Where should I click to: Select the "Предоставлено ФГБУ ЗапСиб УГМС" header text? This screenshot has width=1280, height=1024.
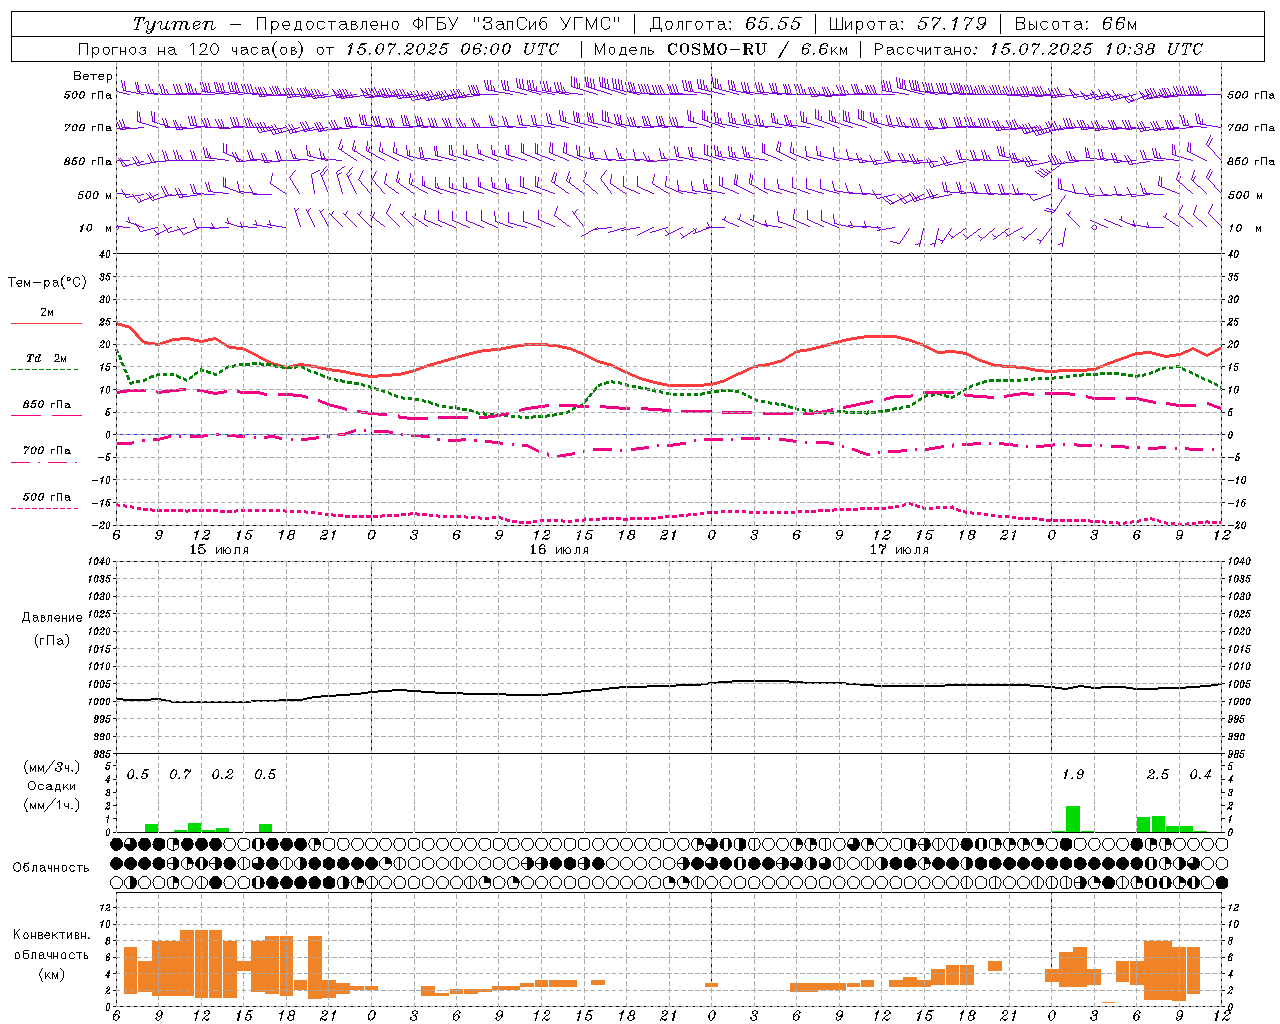[x=439, y=24]
